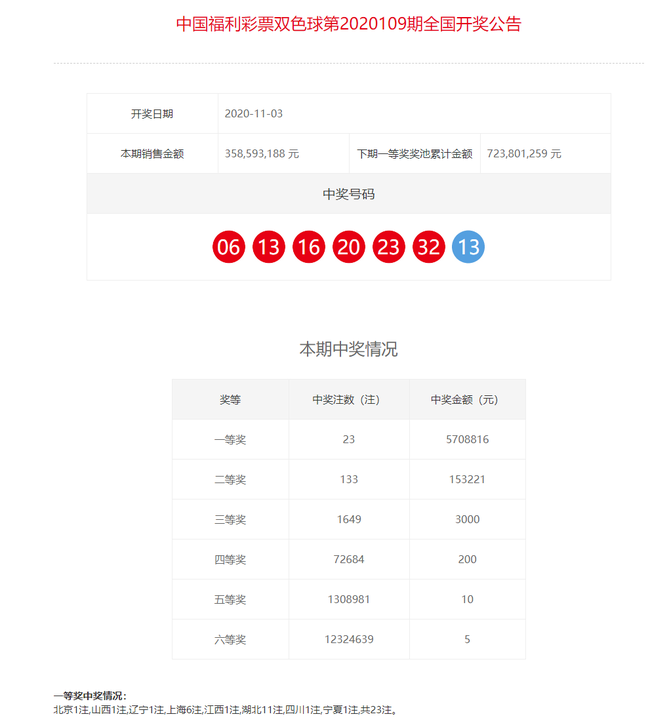
Task: Click the 中奖注数（注） column header
Action: click(349, 400)
